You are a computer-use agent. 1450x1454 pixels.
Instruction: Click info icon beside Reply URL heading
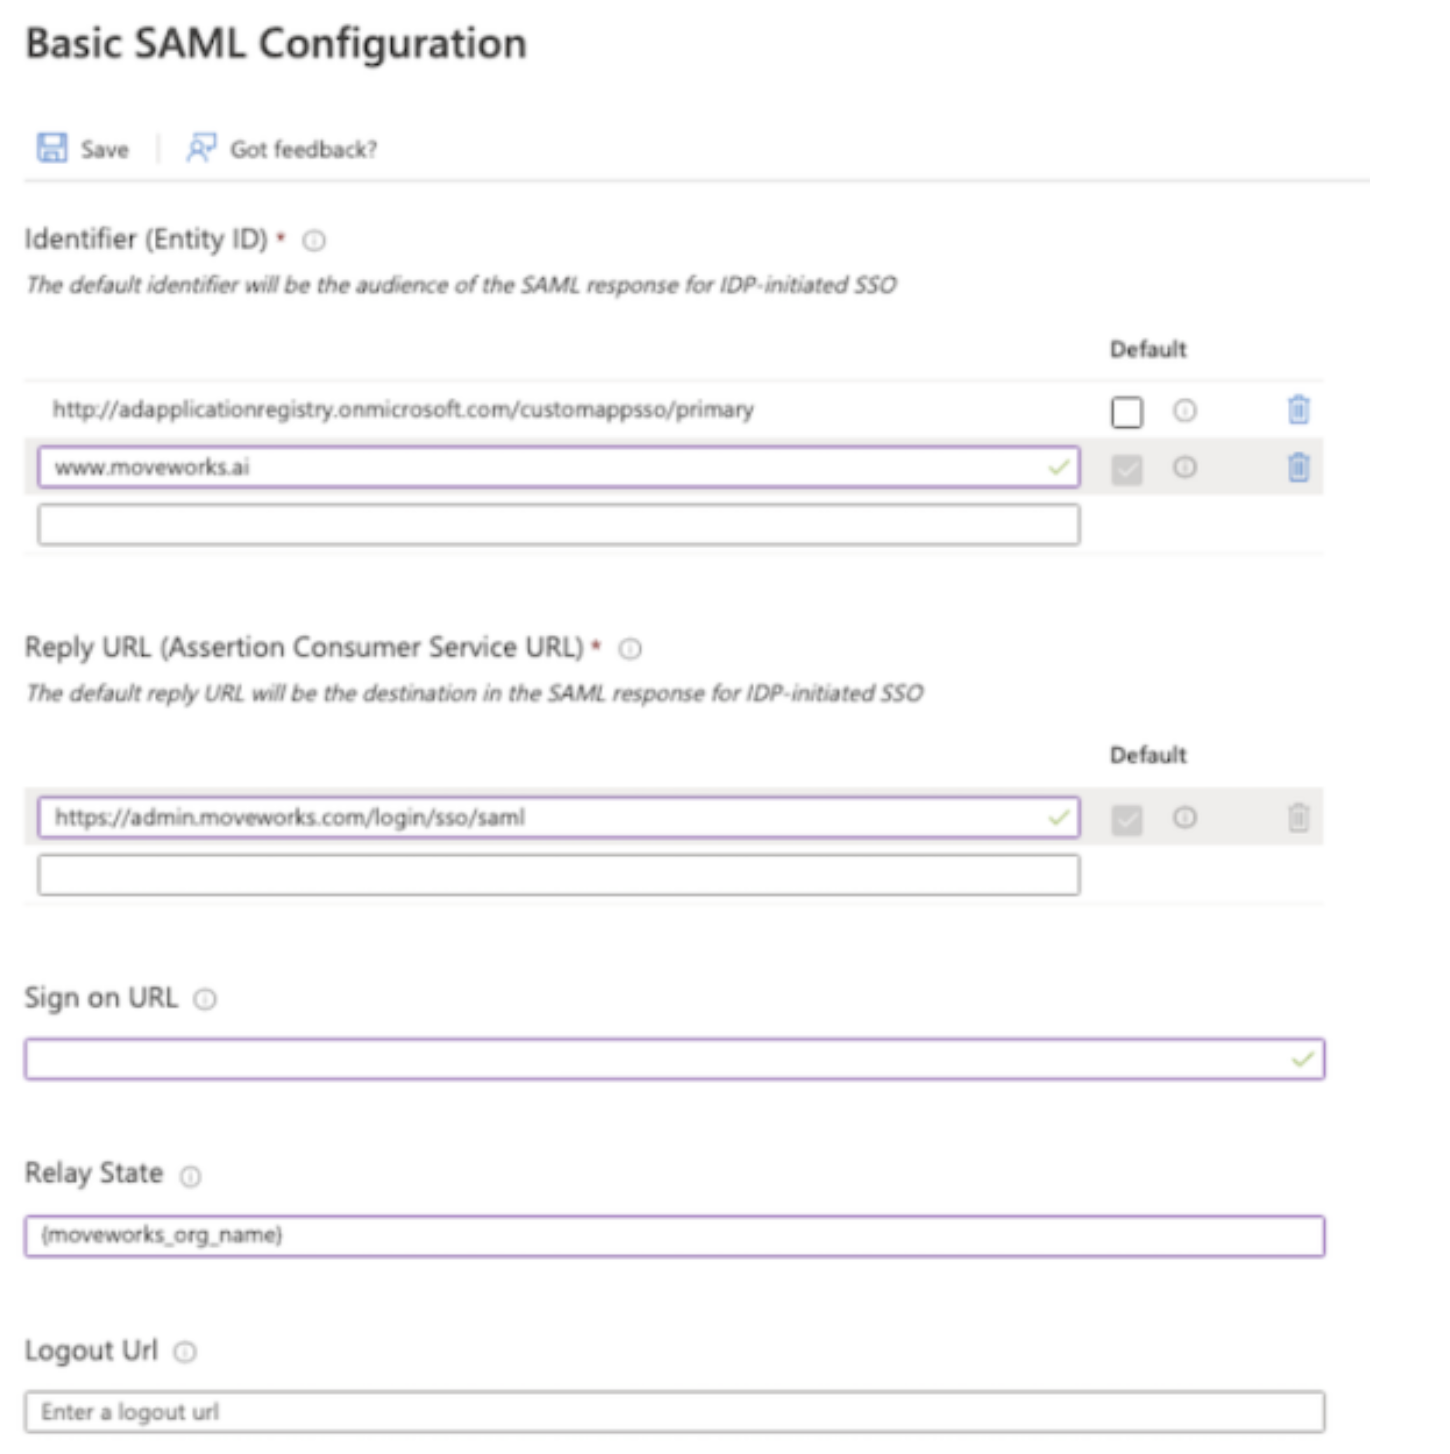pyautogui.click(x=630, y=649)
